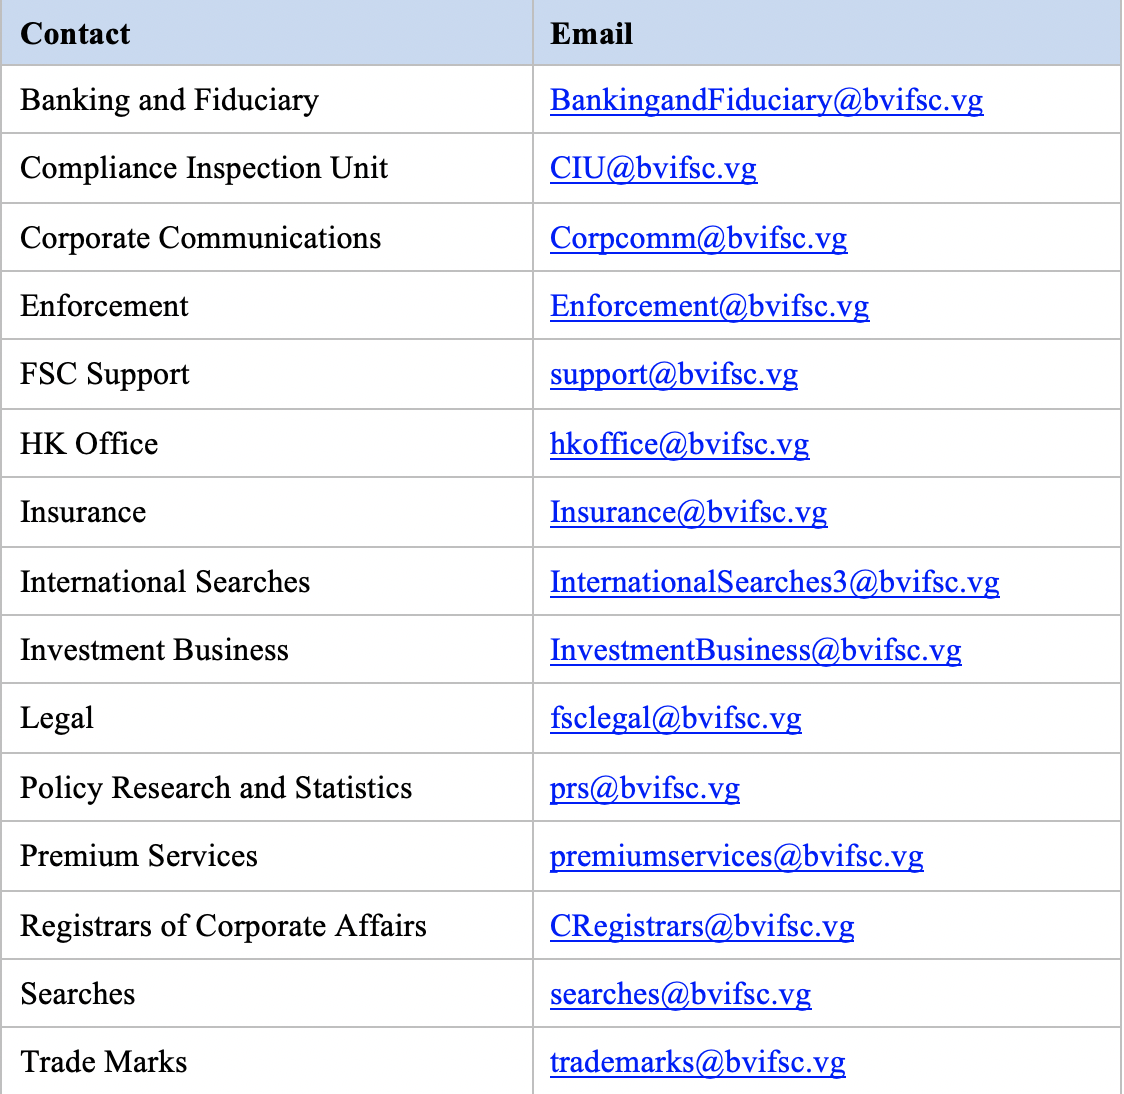Click the Contact column header
The image size is (1124, 1094).
(x=75, y=34)
